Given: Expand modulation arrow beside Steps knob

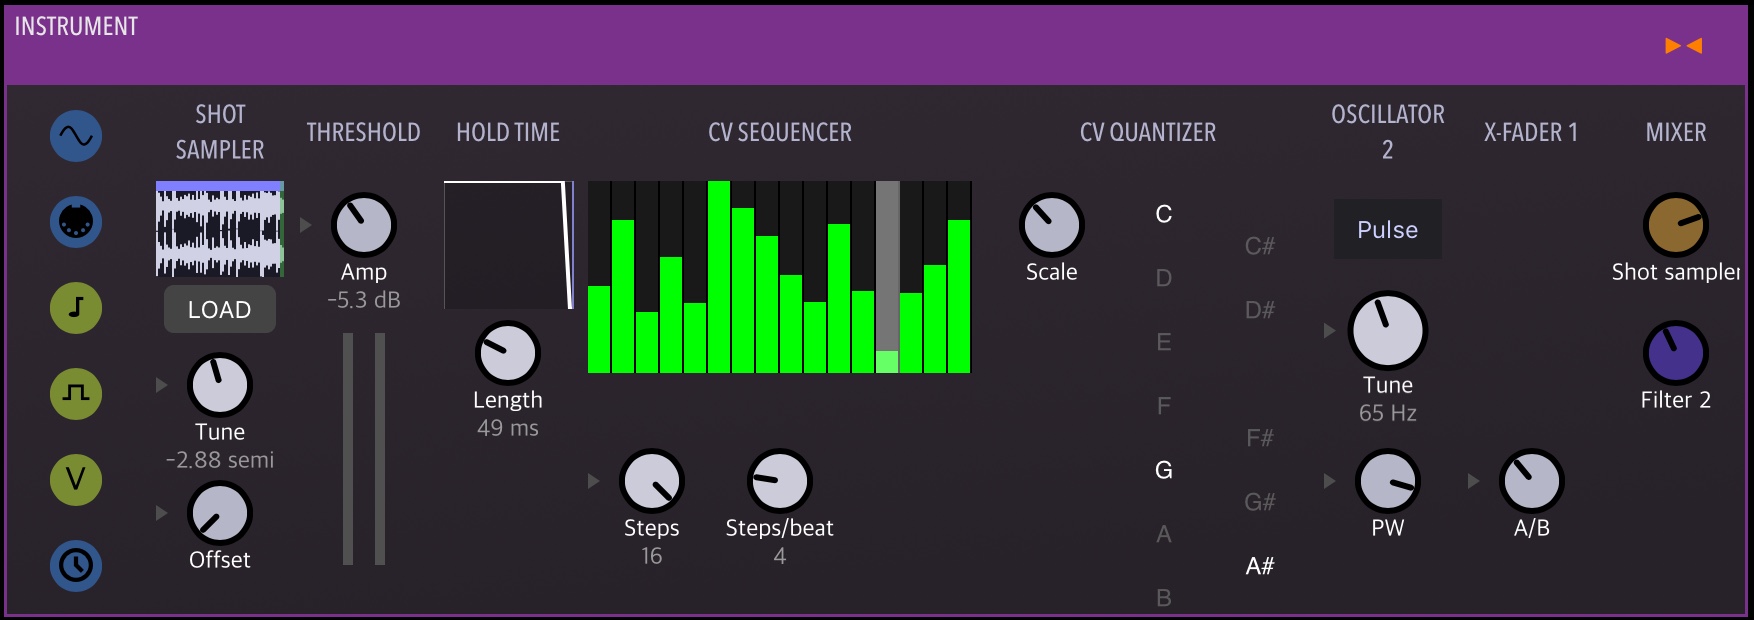Looking at the screenshot, I should pos(593,481).
